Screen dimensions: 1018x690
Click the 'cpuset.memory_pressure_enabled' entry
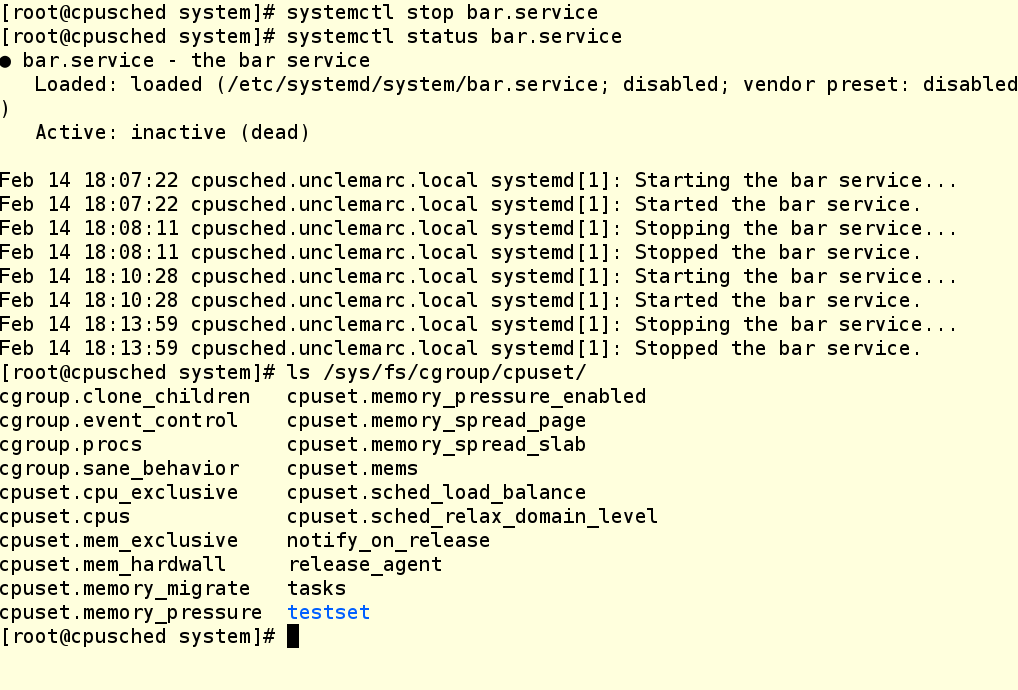pos(466,397)
